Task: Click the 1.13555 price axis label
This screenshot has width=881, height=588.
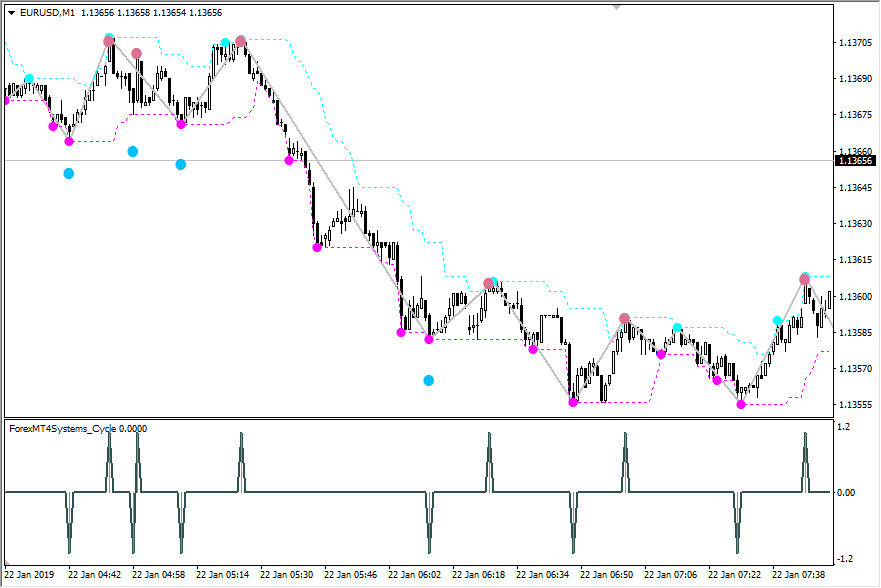Action: (x=853, y=405)
